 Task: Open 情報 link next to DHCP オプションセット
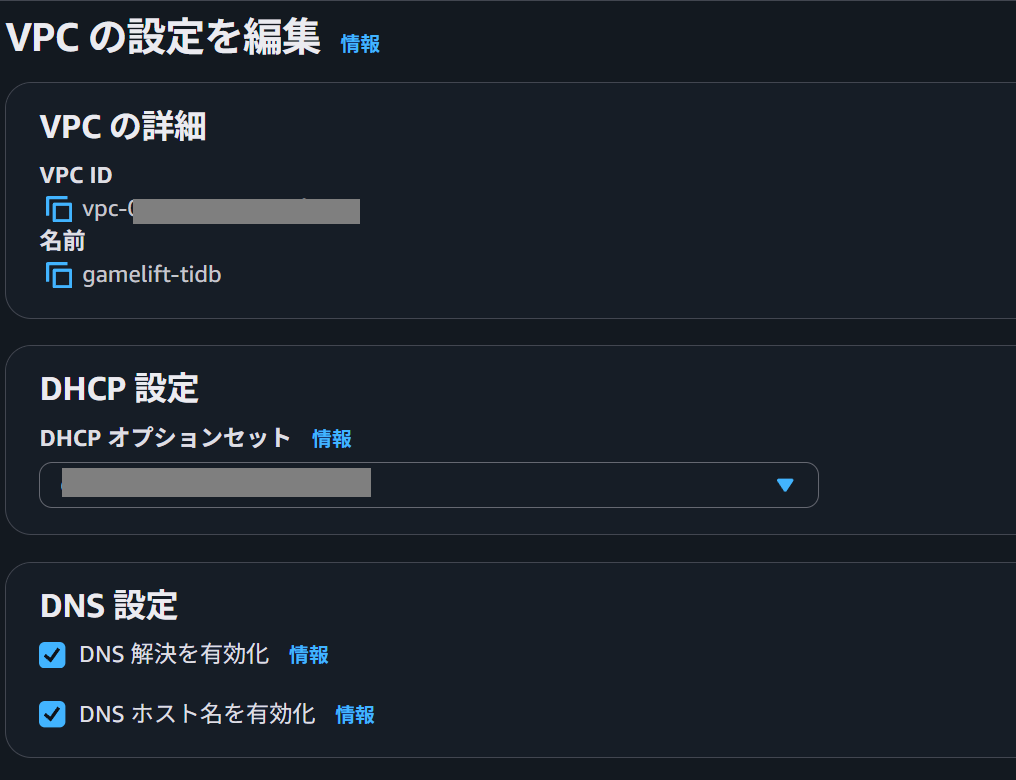[x=332, y=439]
